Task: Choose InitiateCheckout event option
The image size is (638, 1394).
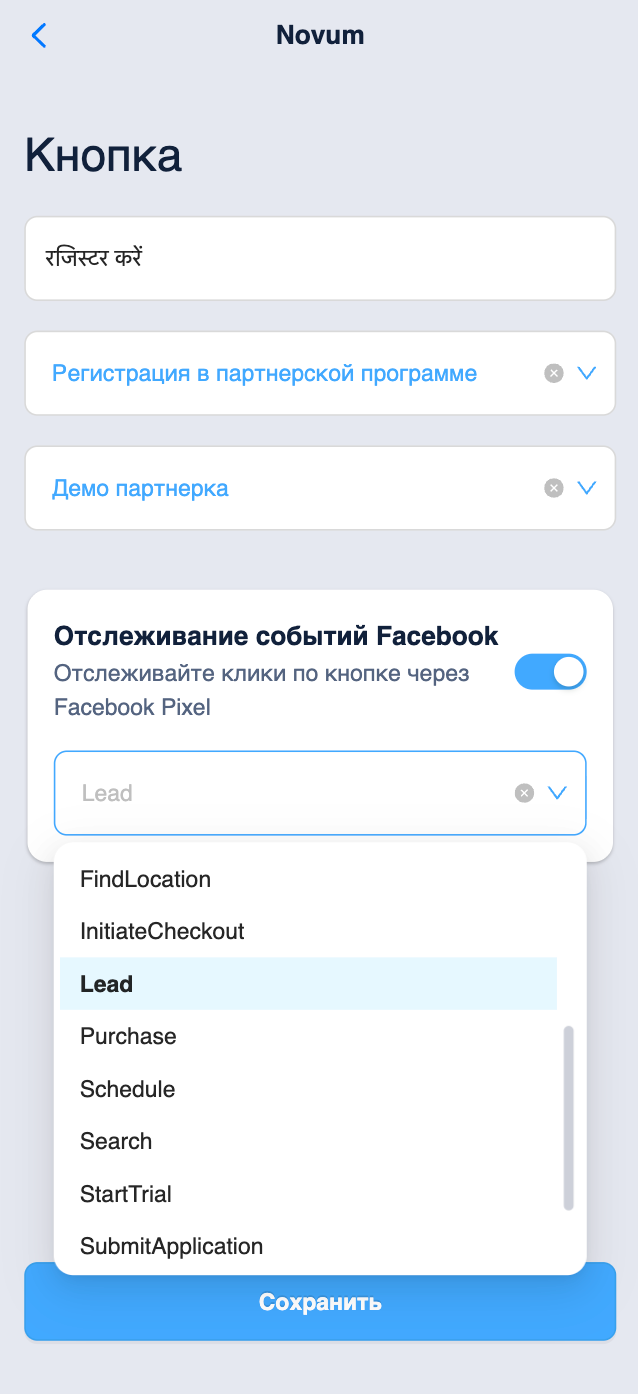Action: click(x=162, y=931)
